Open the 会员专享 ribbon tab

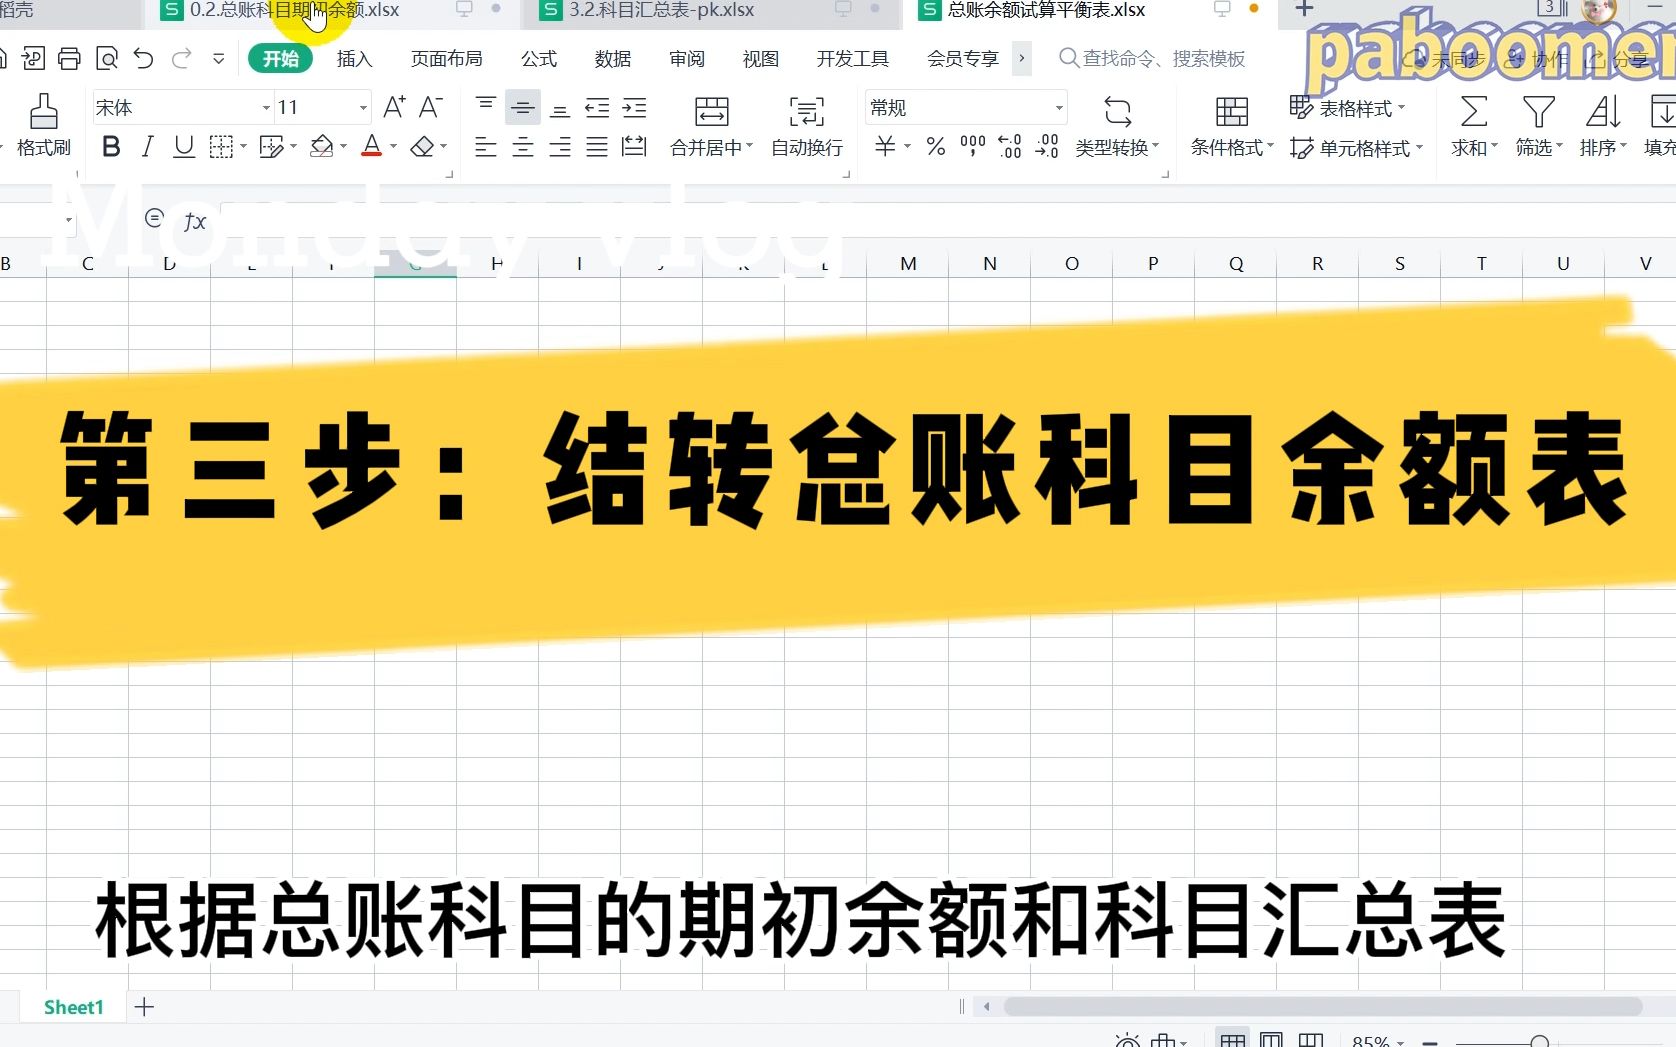pyautogui.click(x=963, y=59)
